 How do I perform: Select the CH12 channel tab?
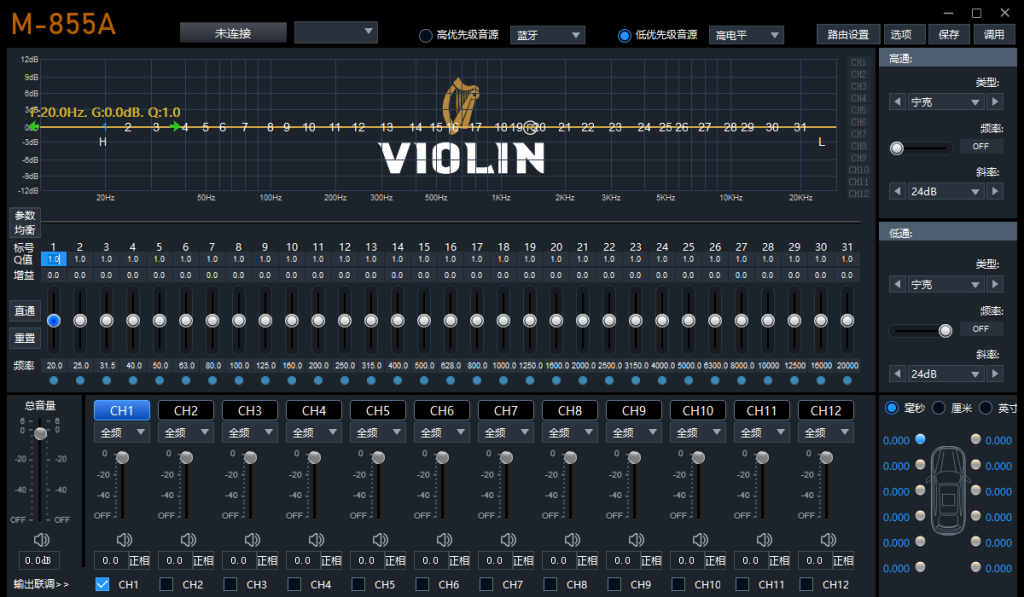tap(826, 410)
